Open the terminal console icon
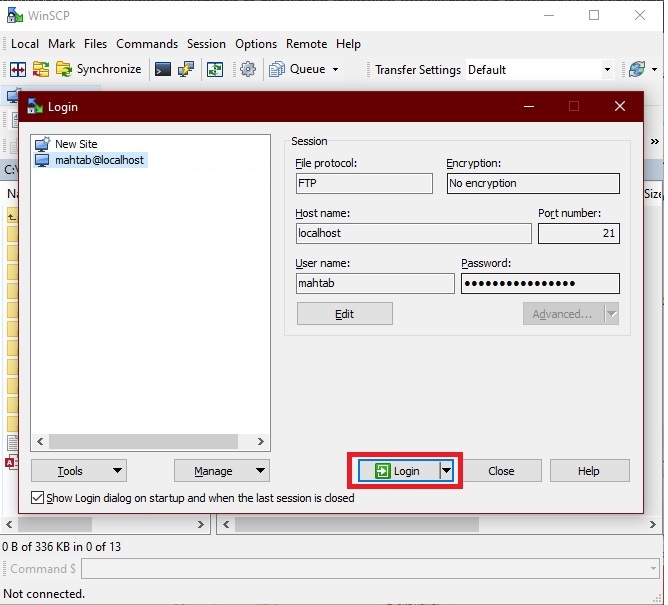 162,69
